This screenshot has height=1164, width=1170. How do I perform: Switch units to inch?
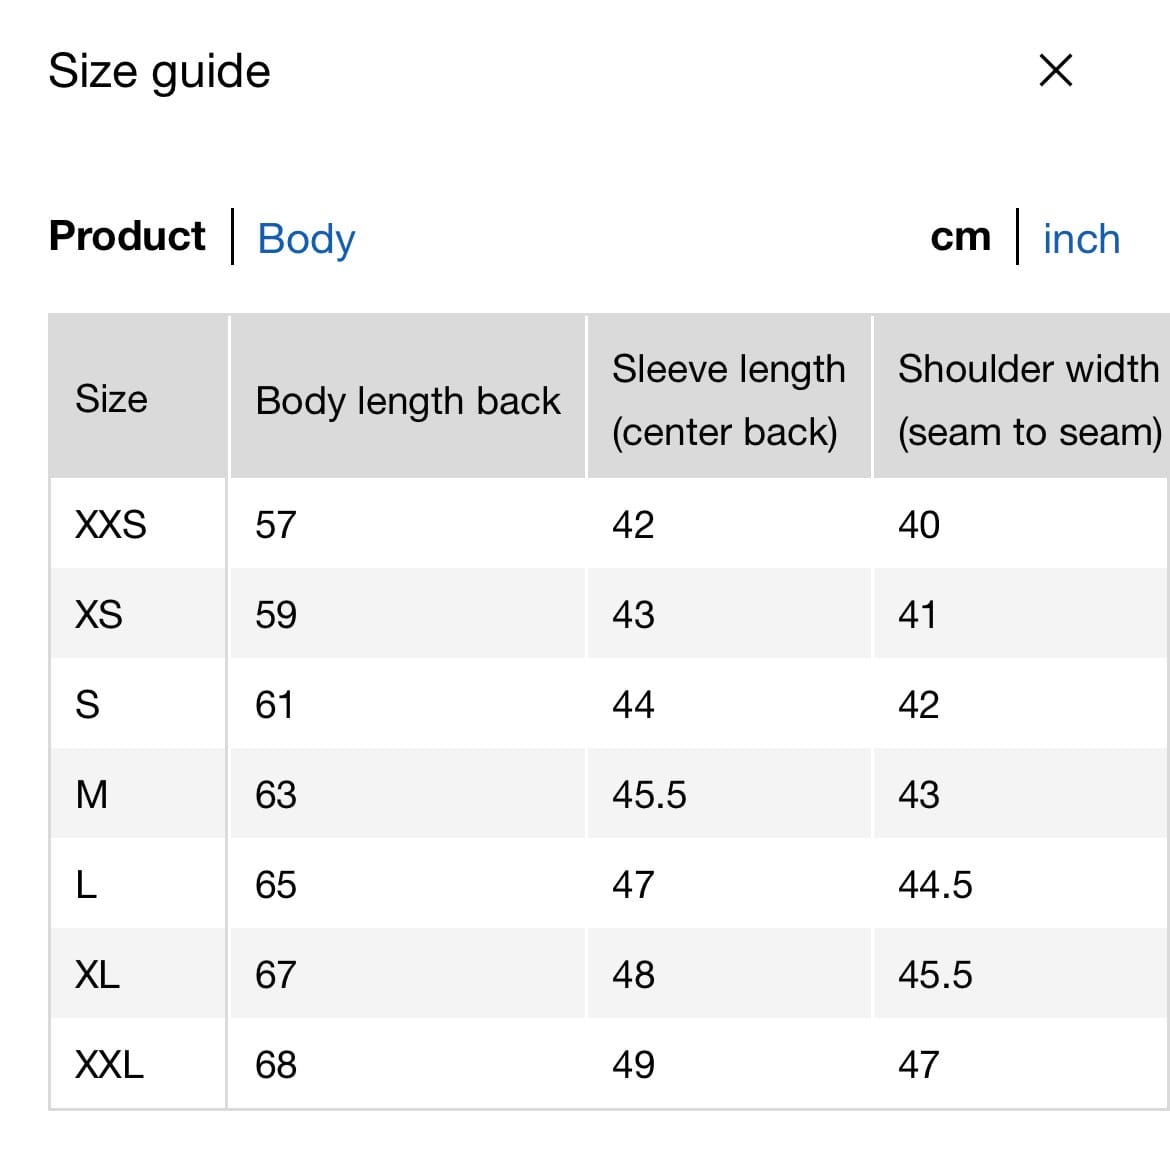[x=1081, y=239]
